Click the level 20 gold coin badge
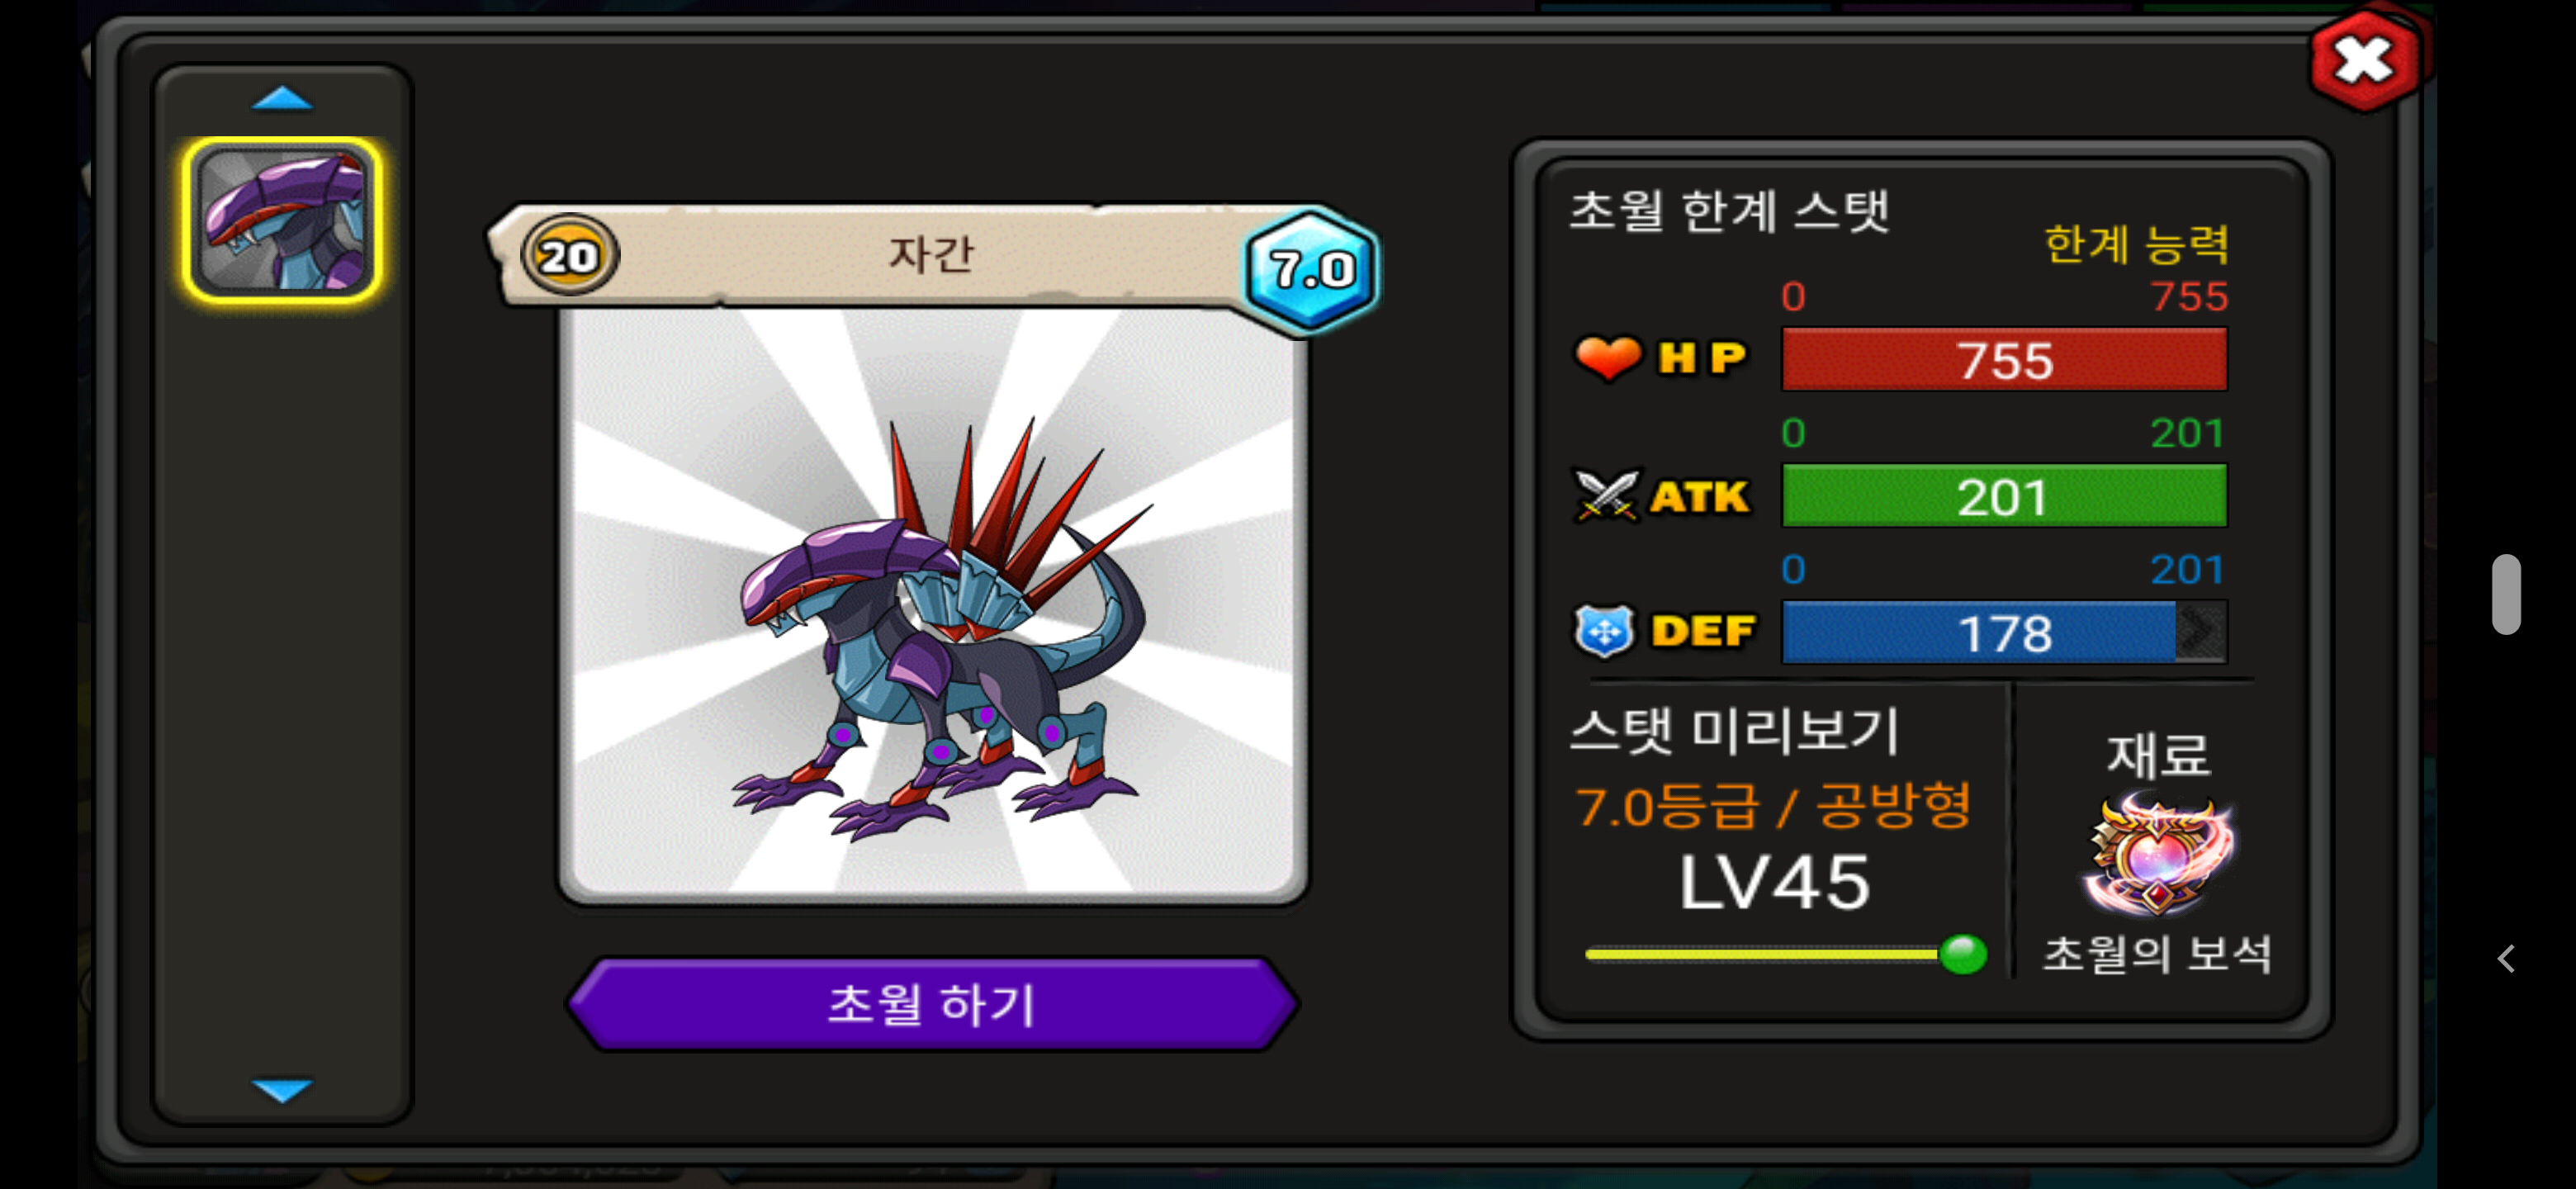This screenshot has height=1189, width=2576. click(570, 256)
